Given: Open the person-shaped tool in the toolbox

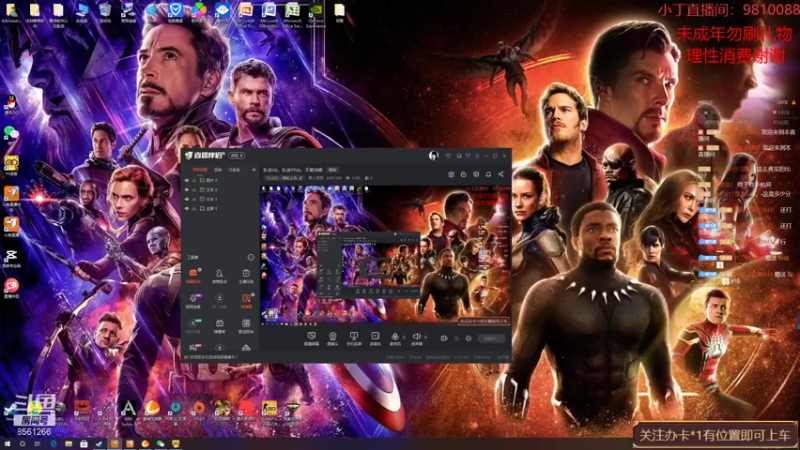Looking at the screenshot, I should point(219,276).
